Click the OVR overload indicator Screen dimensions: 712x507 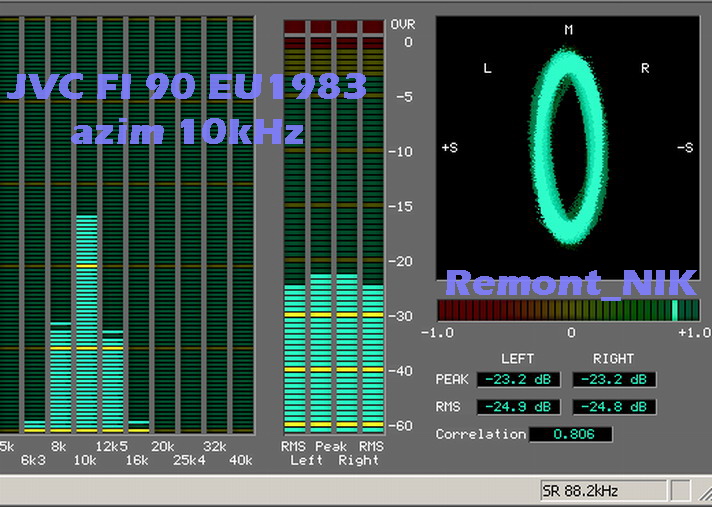(x=402, y=23)
